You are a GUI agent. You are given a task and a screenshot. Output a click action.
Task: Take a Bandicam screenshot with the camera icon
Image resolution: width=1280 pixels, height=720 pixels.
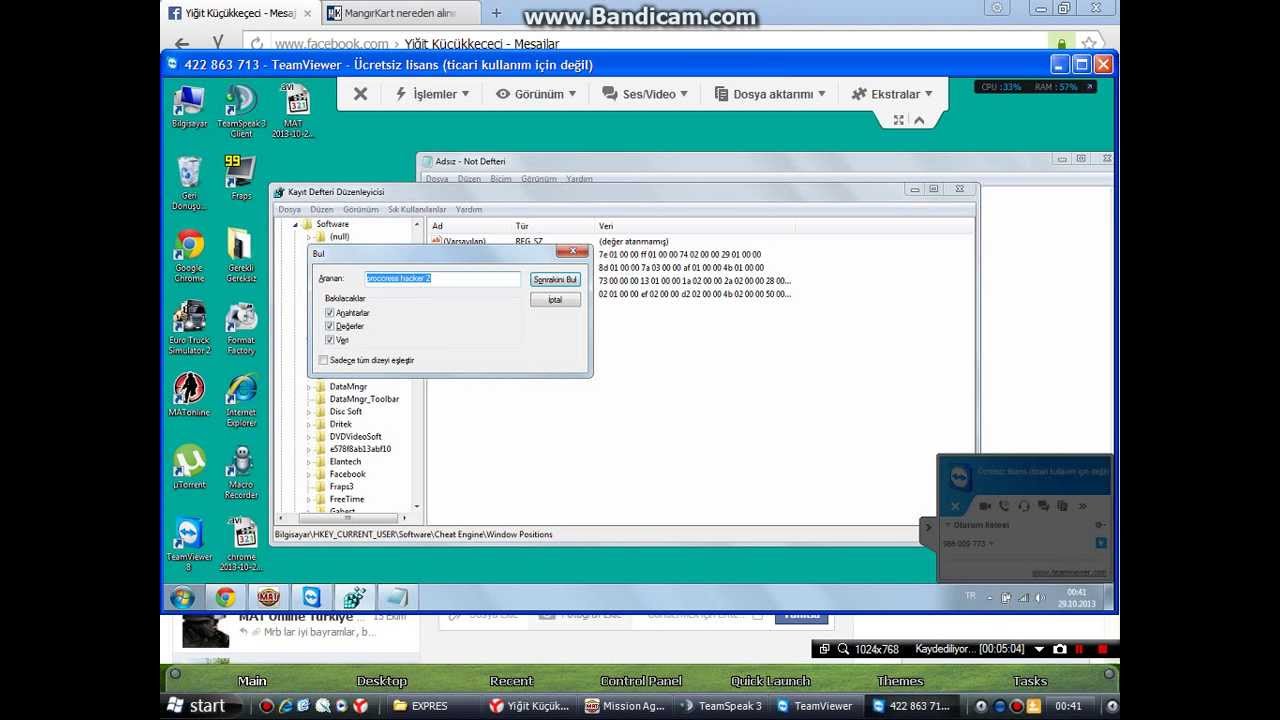click(1060, 649)
